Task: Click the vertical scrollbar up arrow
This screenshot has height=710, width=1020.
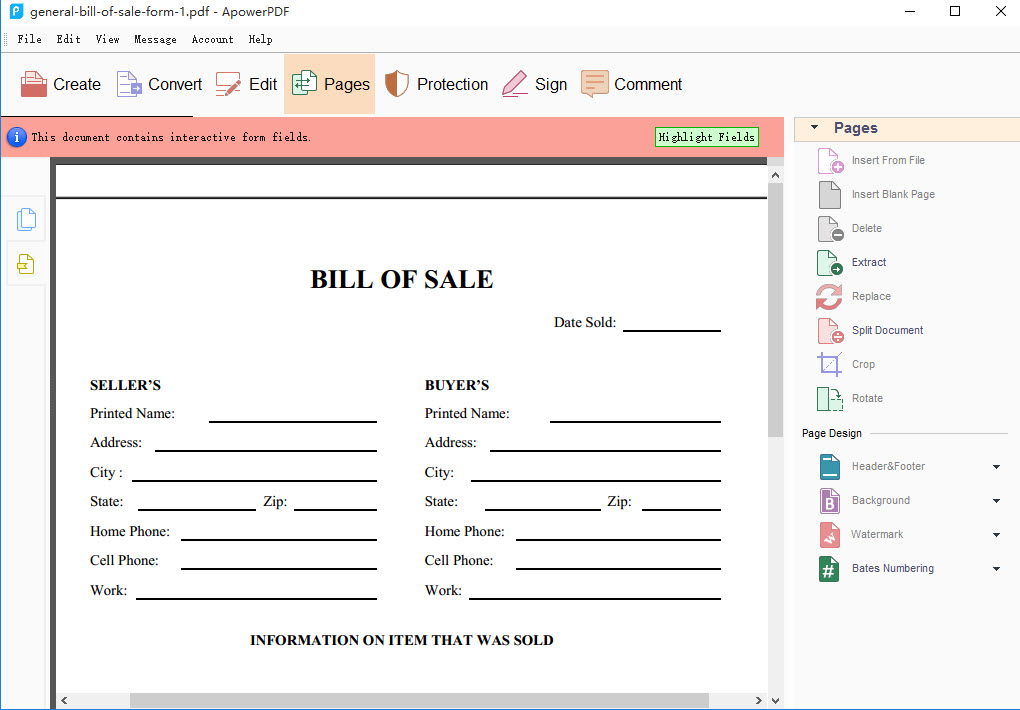Action: (x=775, y=176)
